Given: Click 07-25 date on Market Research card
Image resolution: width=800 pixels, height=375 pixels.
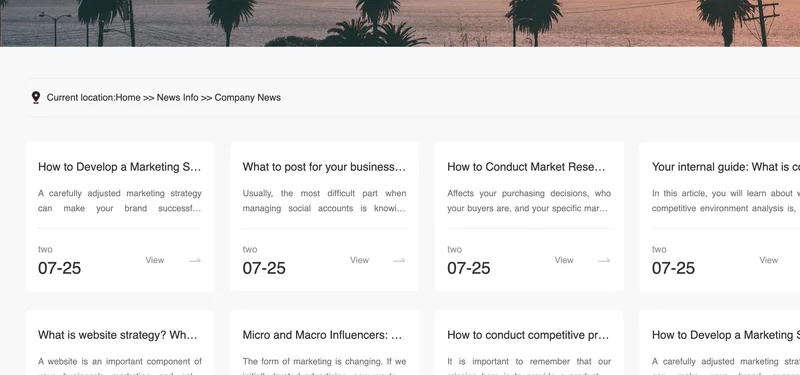Looking at the screenshot, I should [468, 268].
